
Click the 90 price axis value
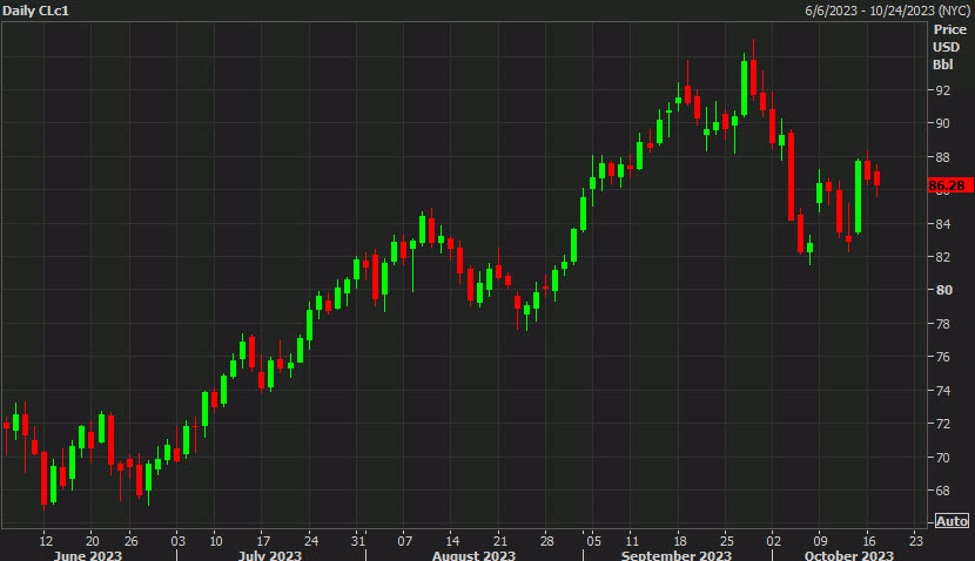943,124
